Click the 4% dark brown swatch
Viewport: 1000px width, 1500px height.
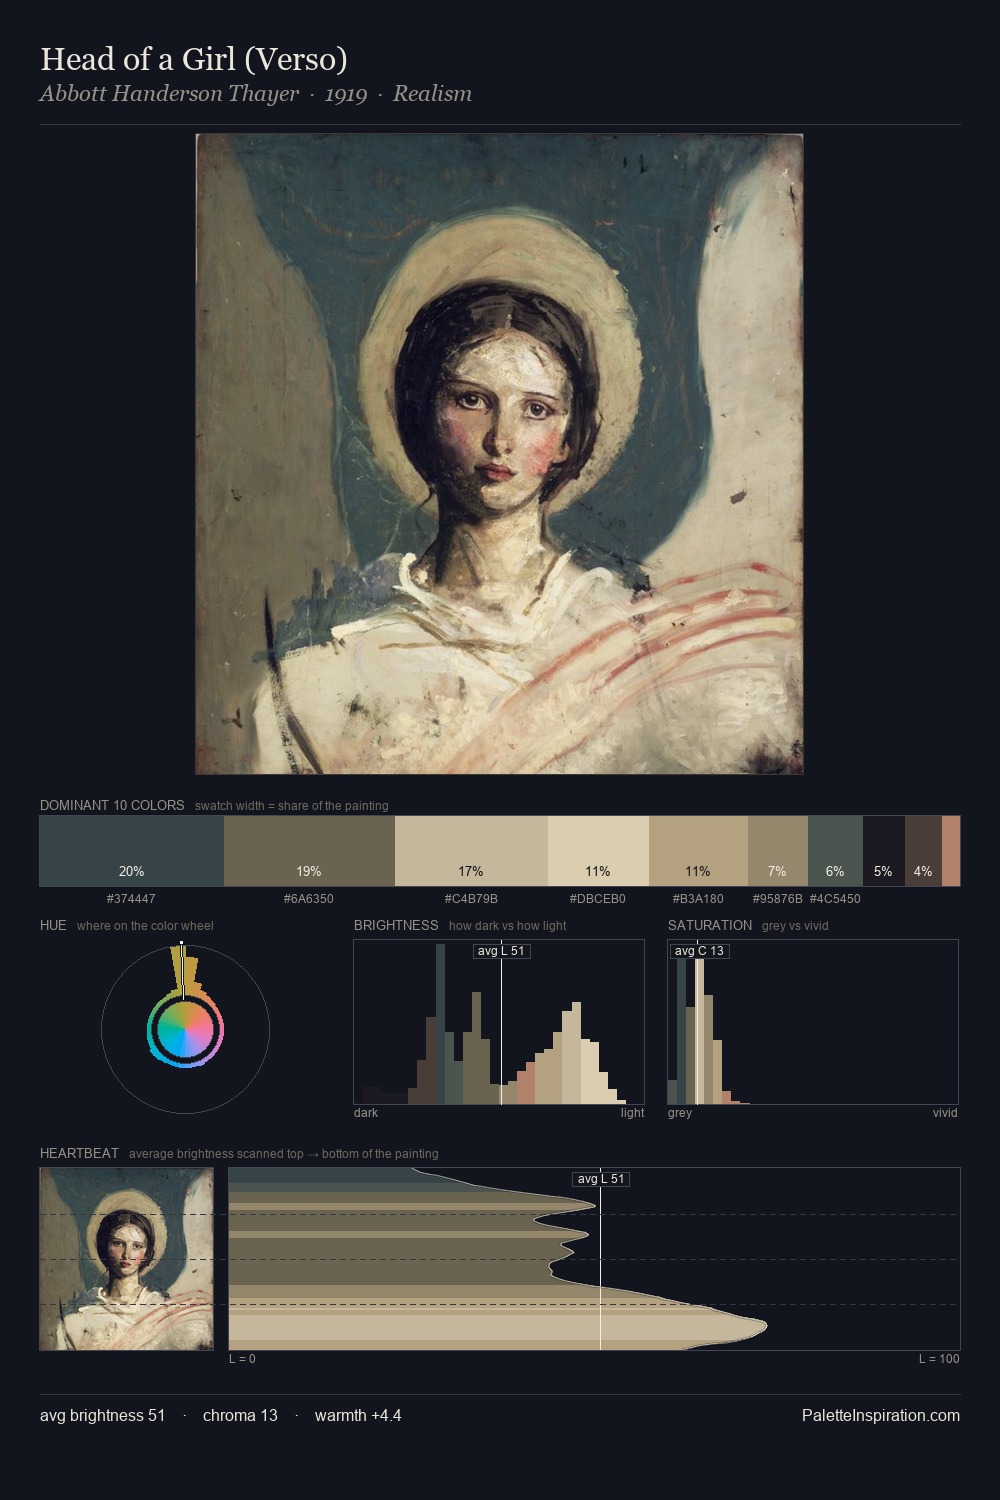tap(923, 851)
